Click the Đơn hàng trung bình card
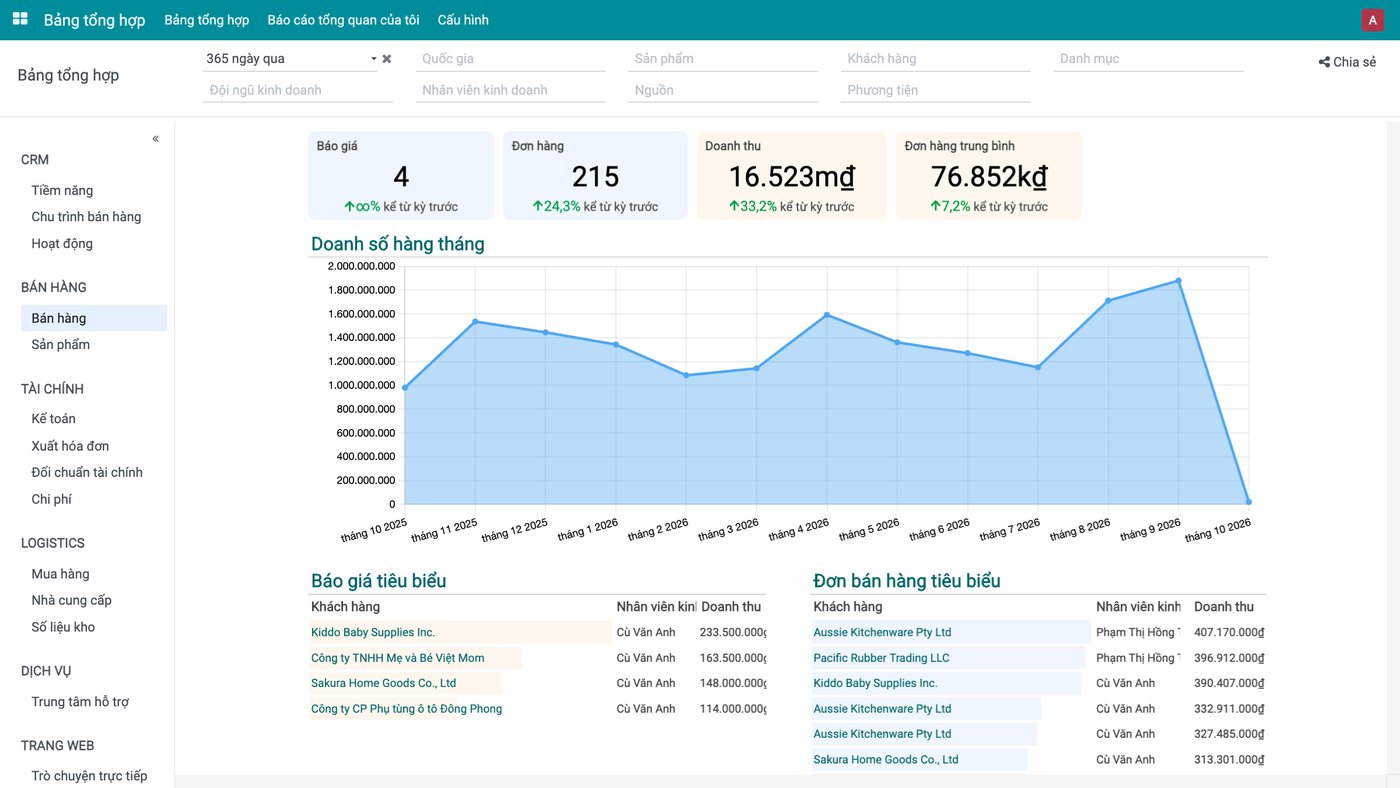 [x=989, y=176]
